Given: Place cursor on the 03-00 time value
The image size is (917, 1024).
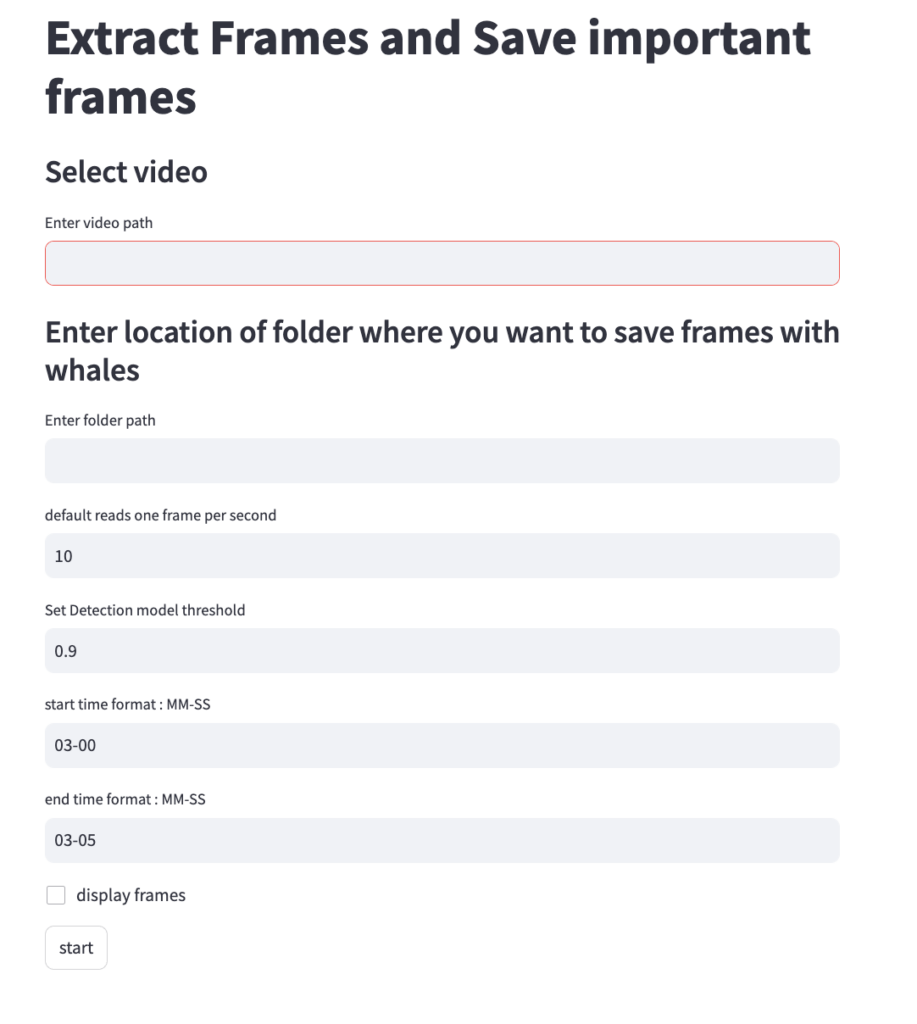Looking at the screenshot, I should coord(75,746).
